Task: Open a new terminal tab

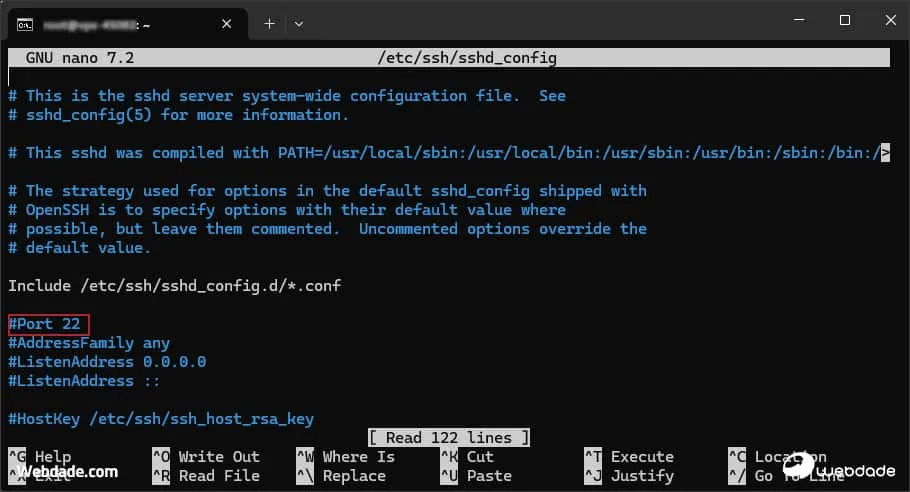Action: point(269,22)
